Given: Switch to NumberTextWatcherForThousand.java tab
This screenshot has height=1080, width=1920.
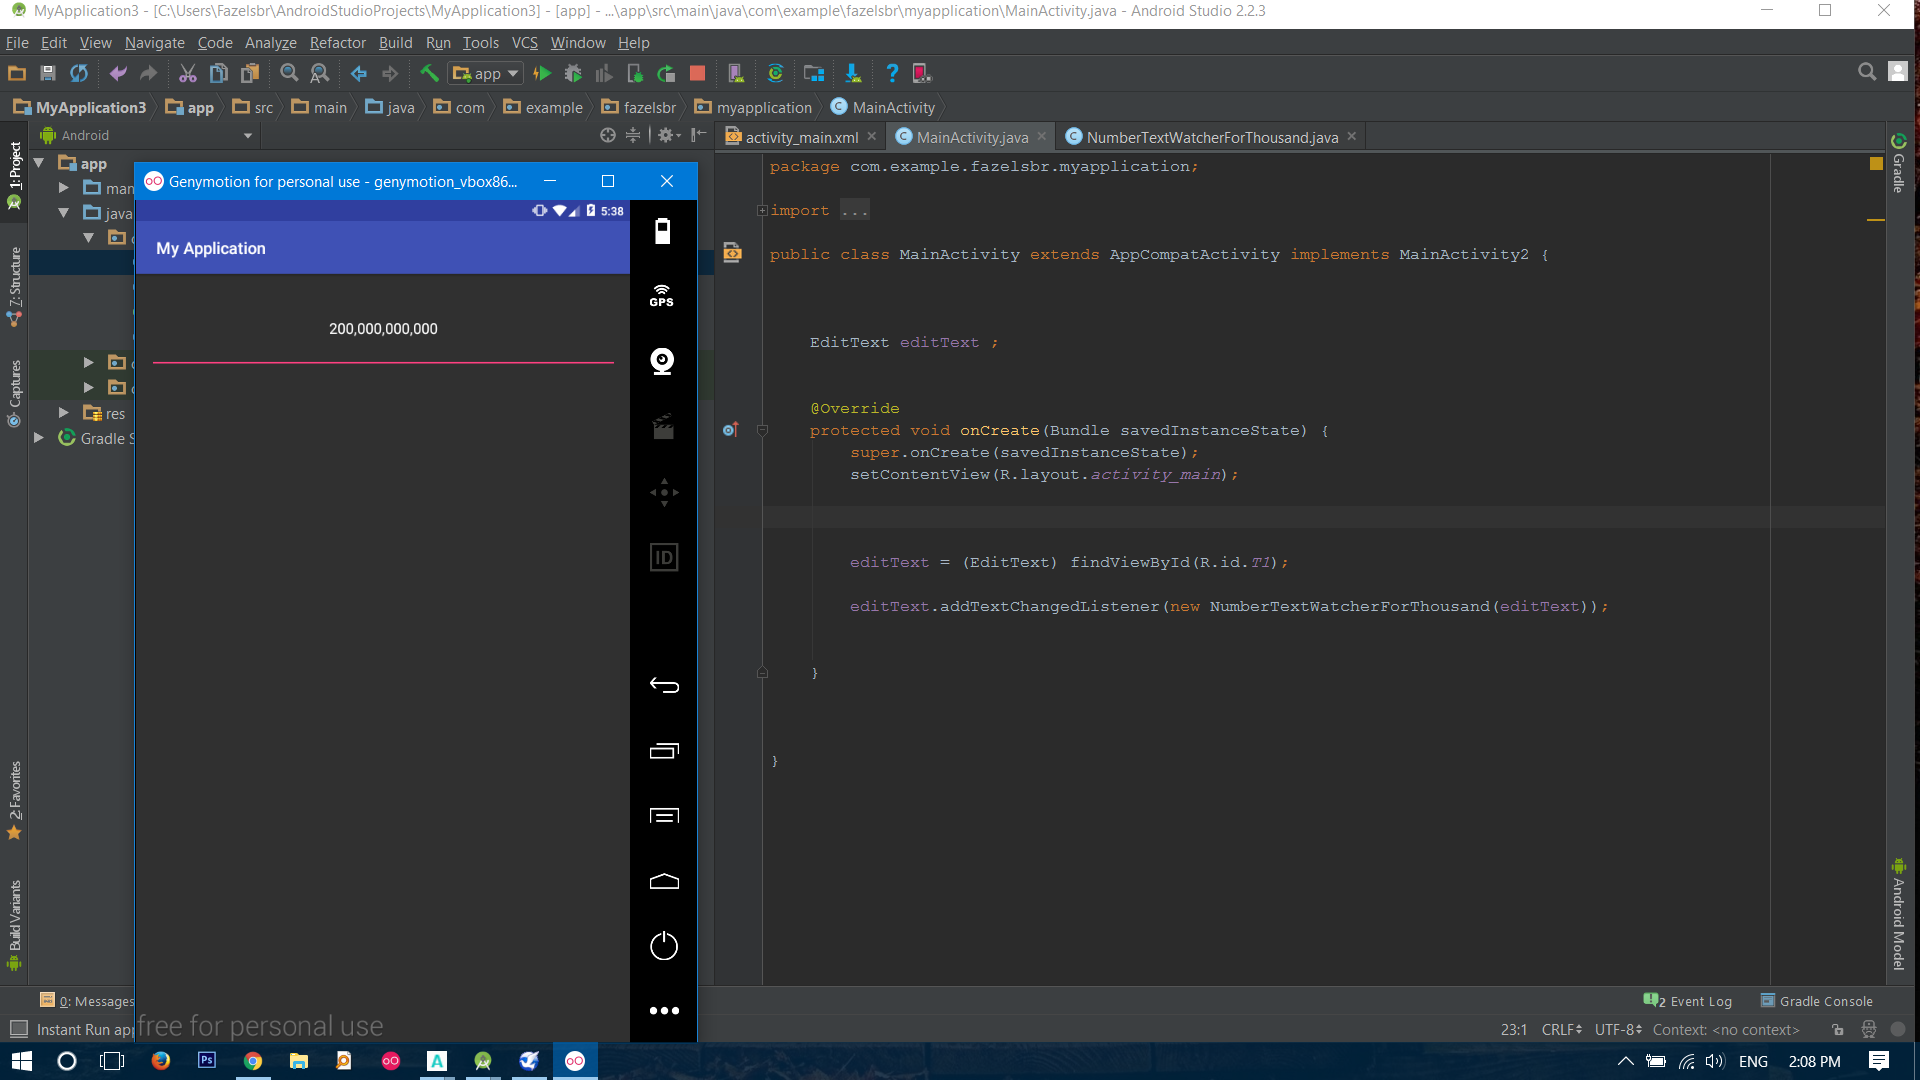Looking at the screenshot, I should [1211, 137].
